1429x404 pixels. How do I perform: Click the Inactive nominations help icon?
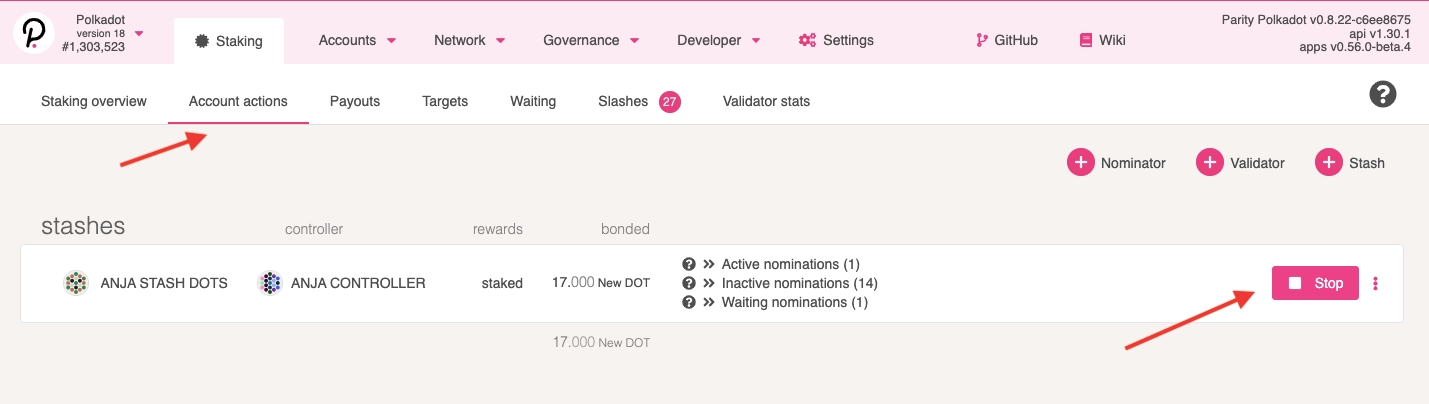click(x=688, y=284)
